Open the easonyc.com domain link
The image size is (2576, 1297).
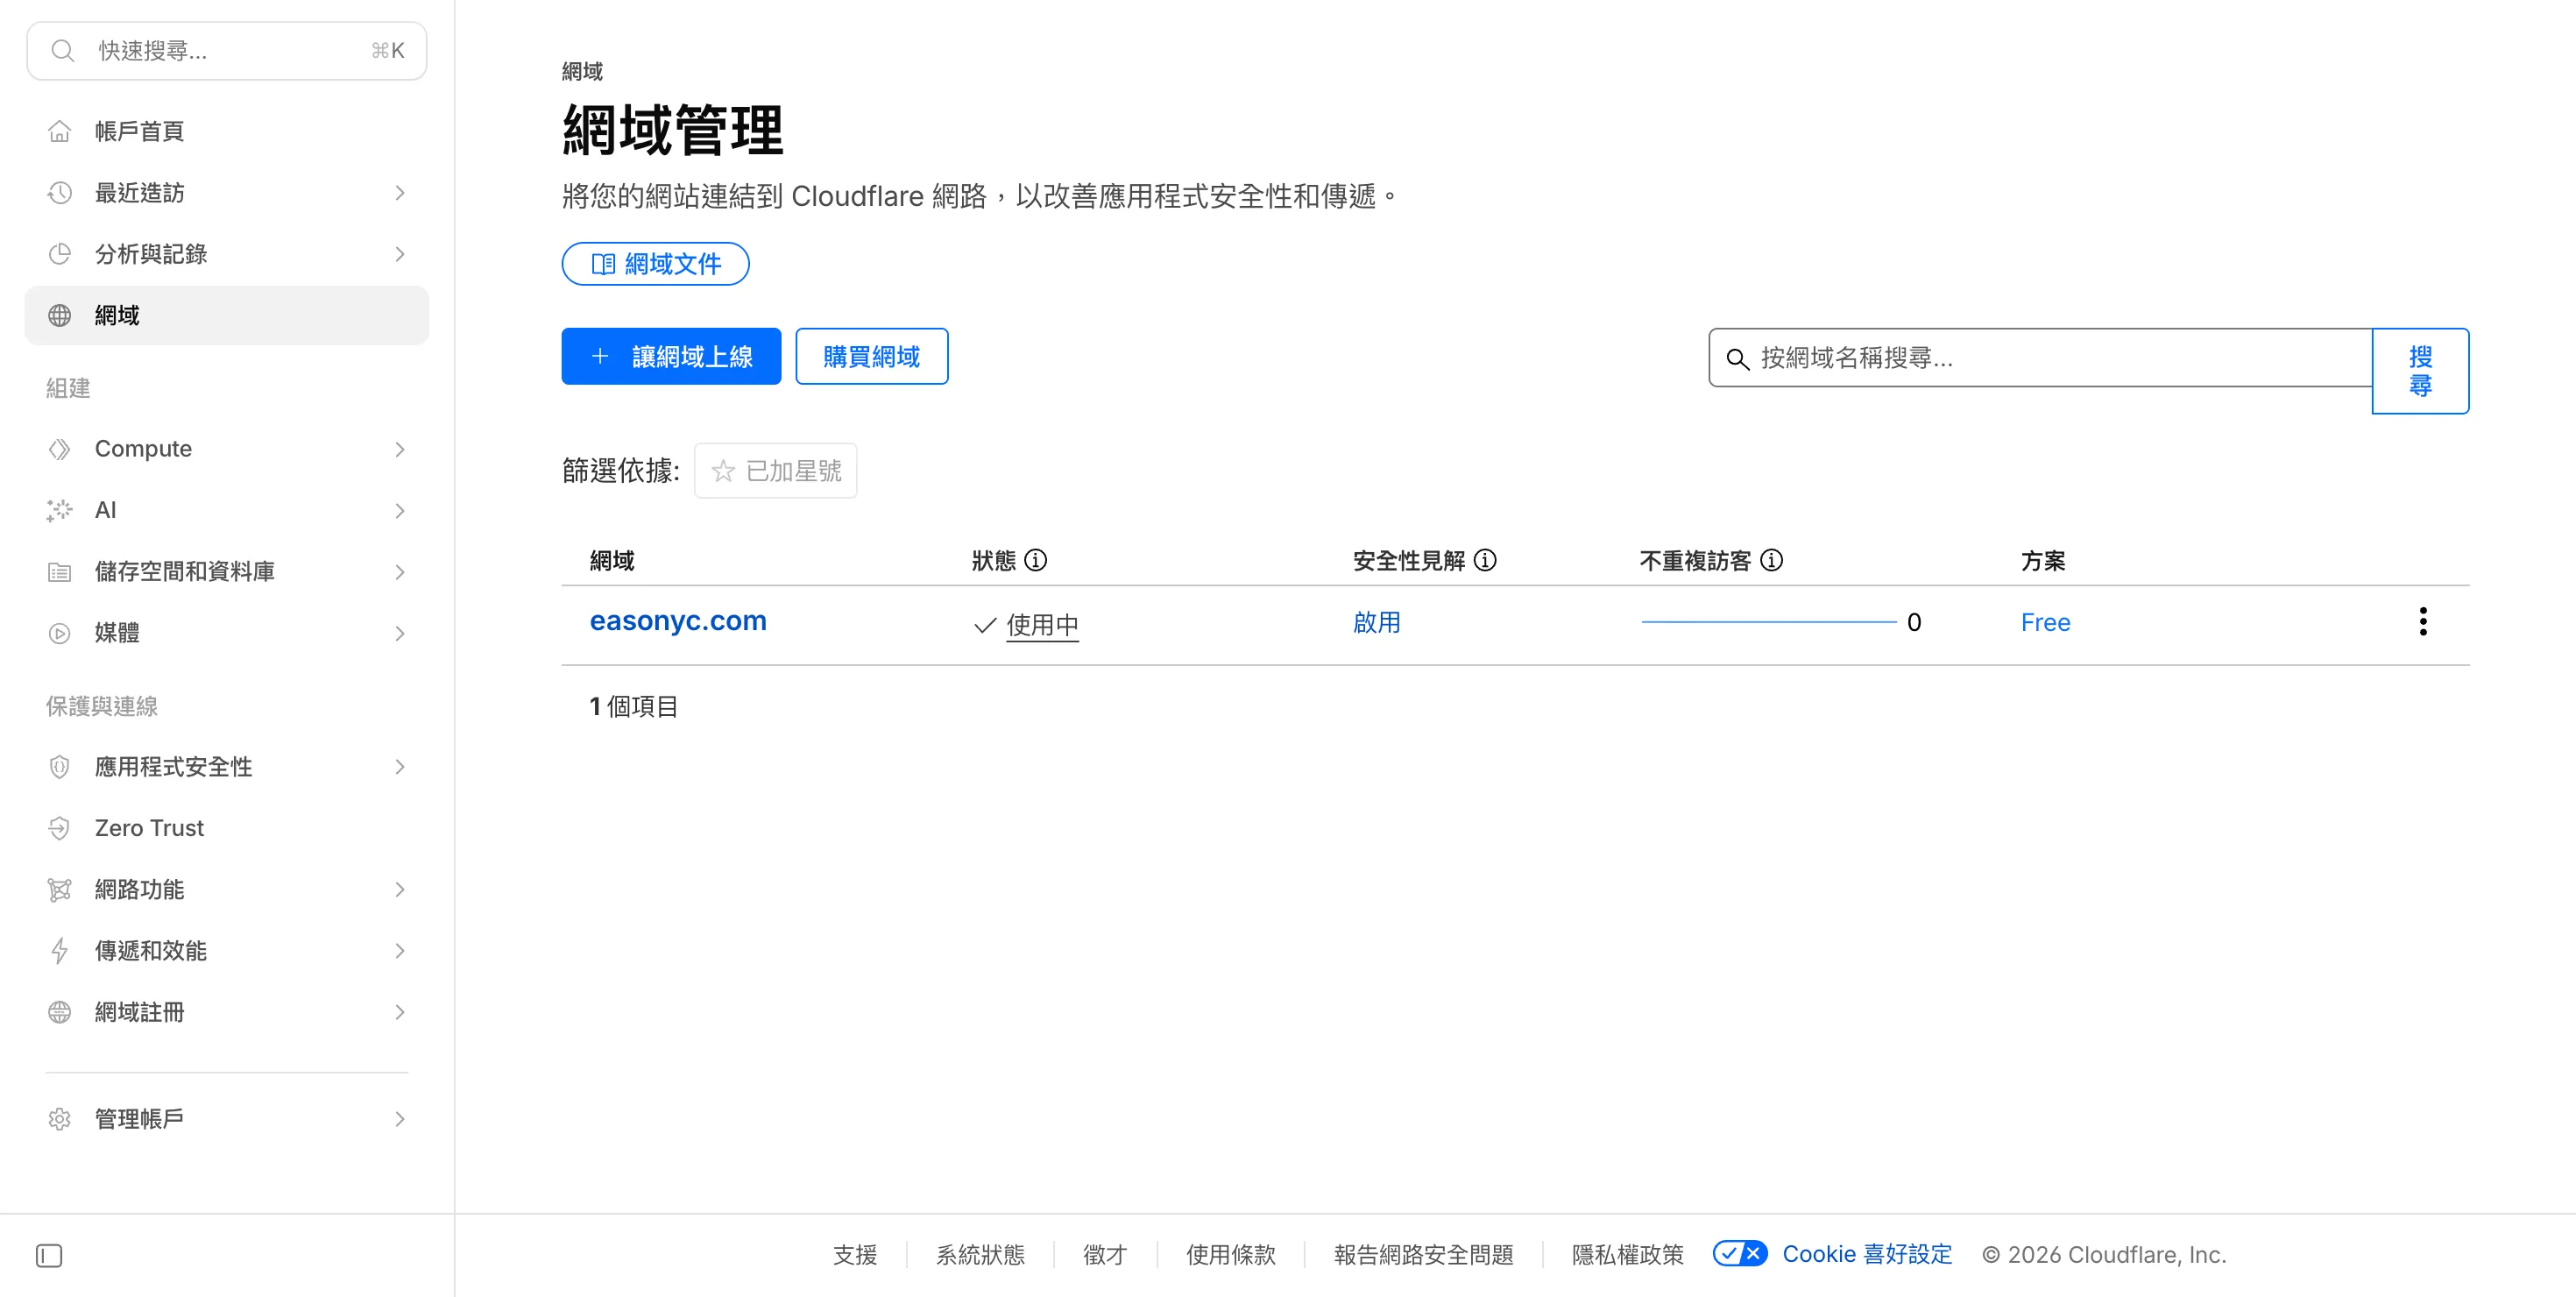[x=678, y=621]
